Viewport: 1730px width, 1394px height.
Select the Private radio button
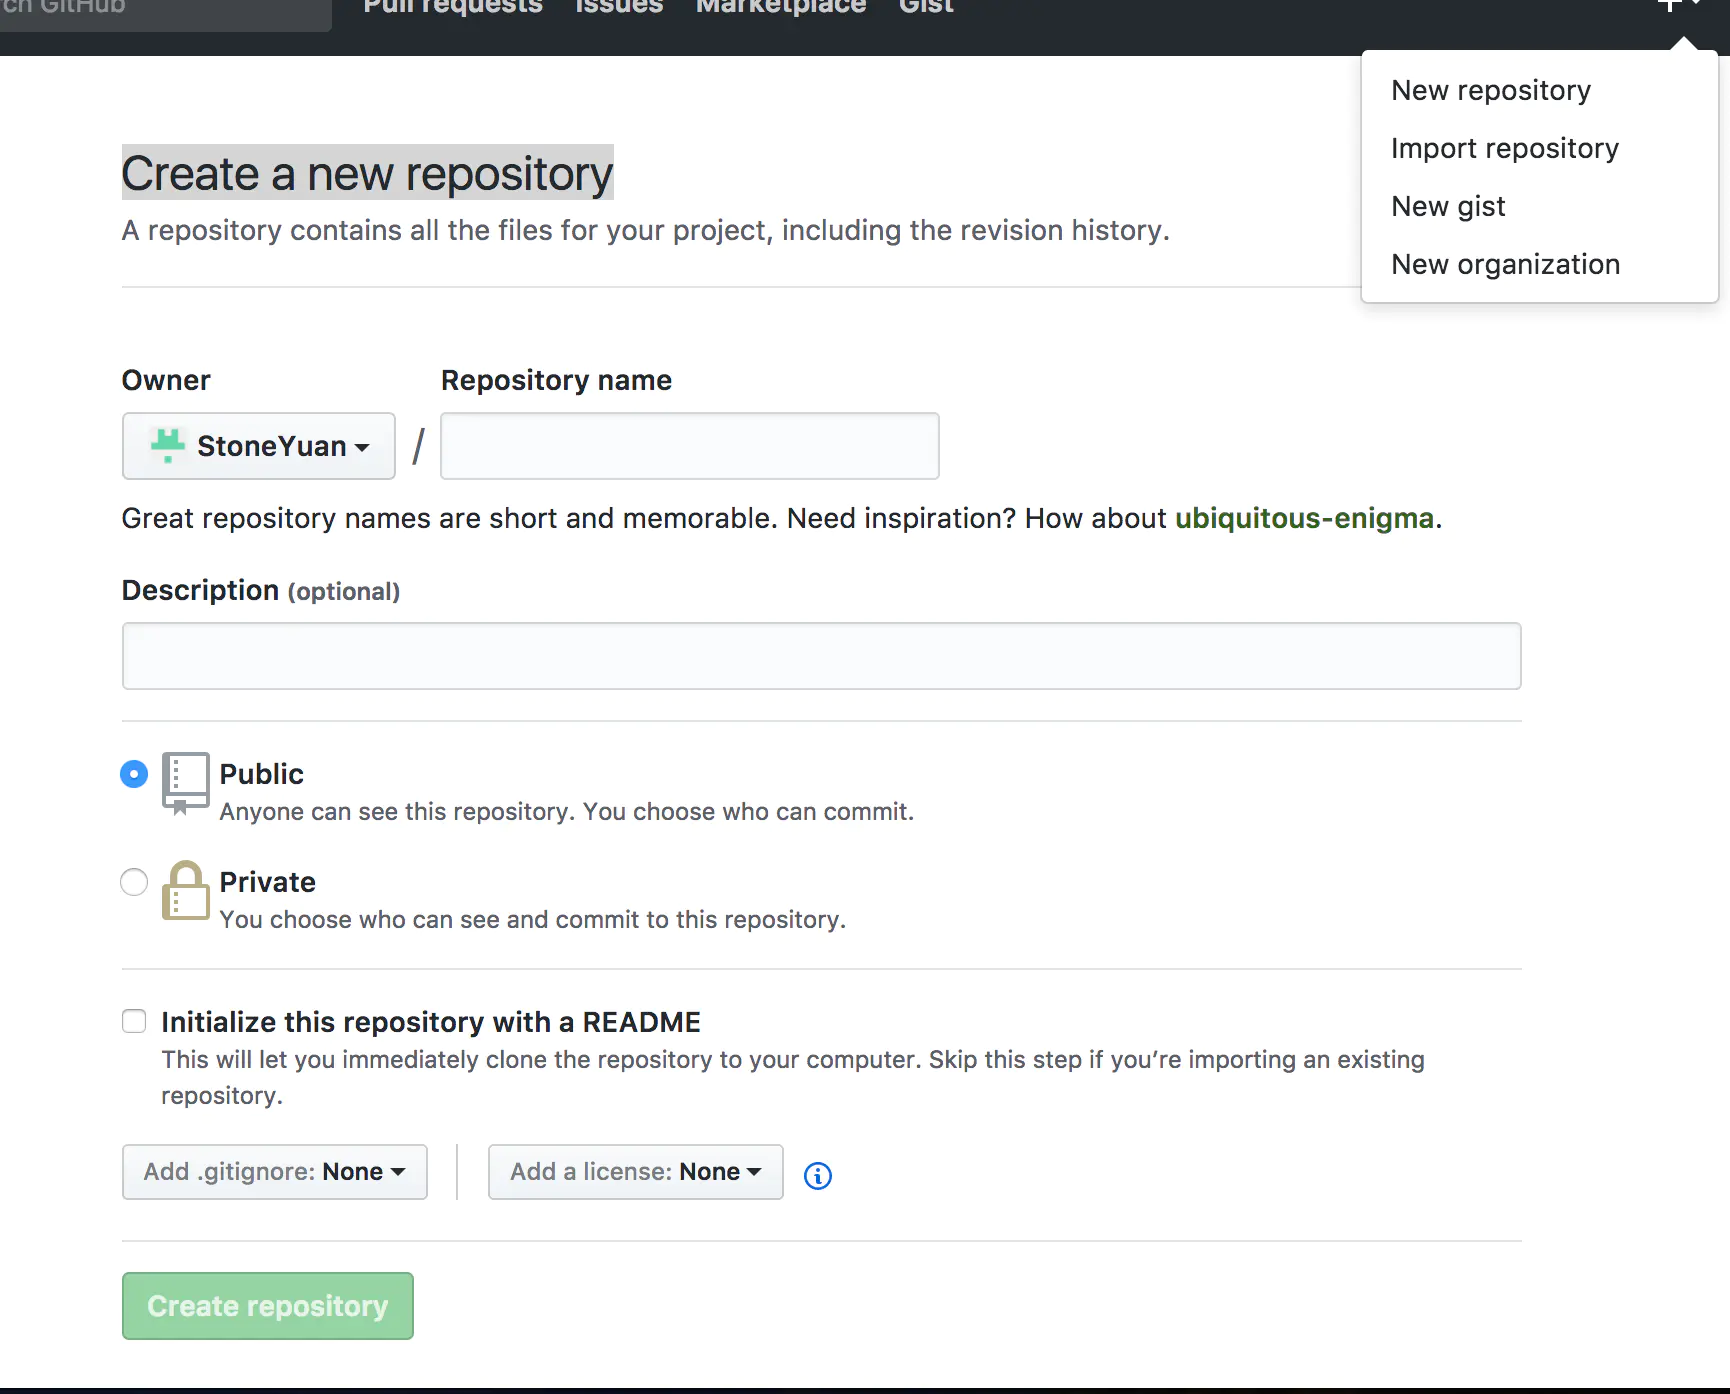click(134, 882)
